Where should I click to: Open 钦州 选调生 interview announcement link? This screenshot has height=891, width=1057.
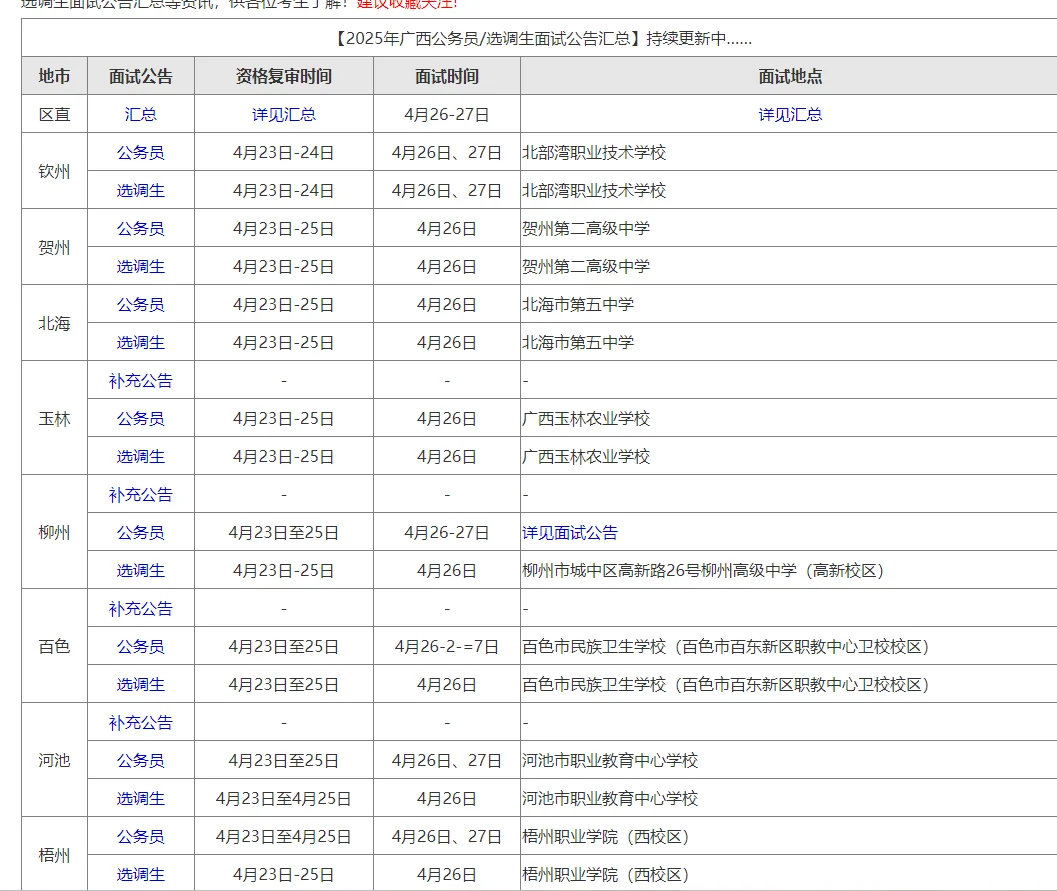click(x=140, y=191)
